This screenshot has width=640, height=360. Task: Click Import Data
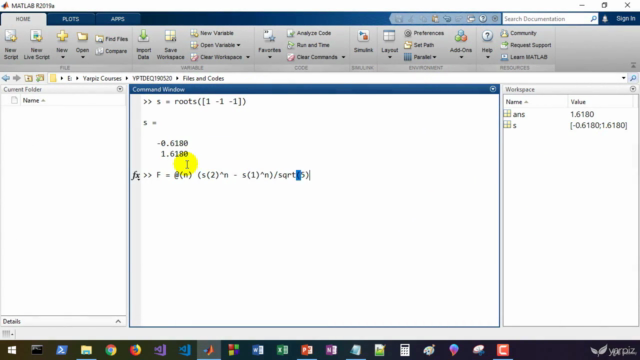click(x=143, y=45)
